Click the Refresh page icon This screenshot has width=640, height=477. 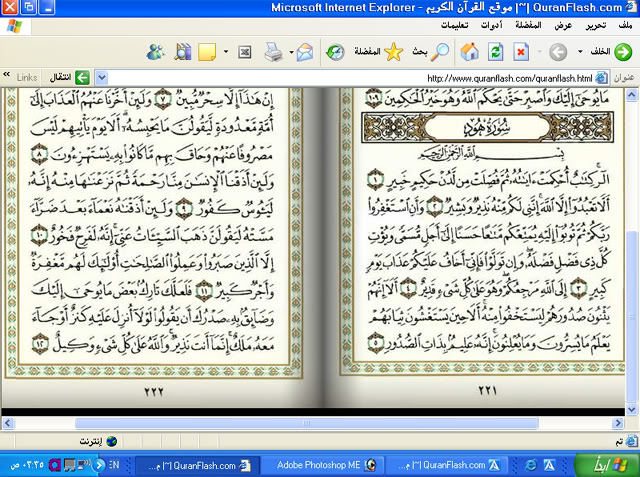(x=495, y=52)
